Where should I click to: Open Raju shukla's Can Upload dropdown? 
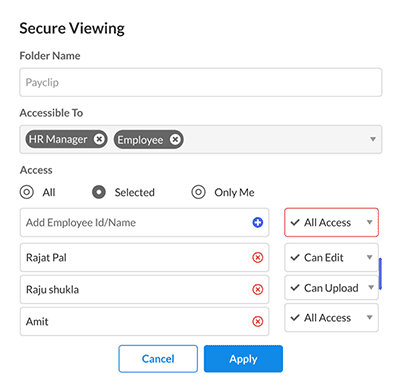coord(331,288)
